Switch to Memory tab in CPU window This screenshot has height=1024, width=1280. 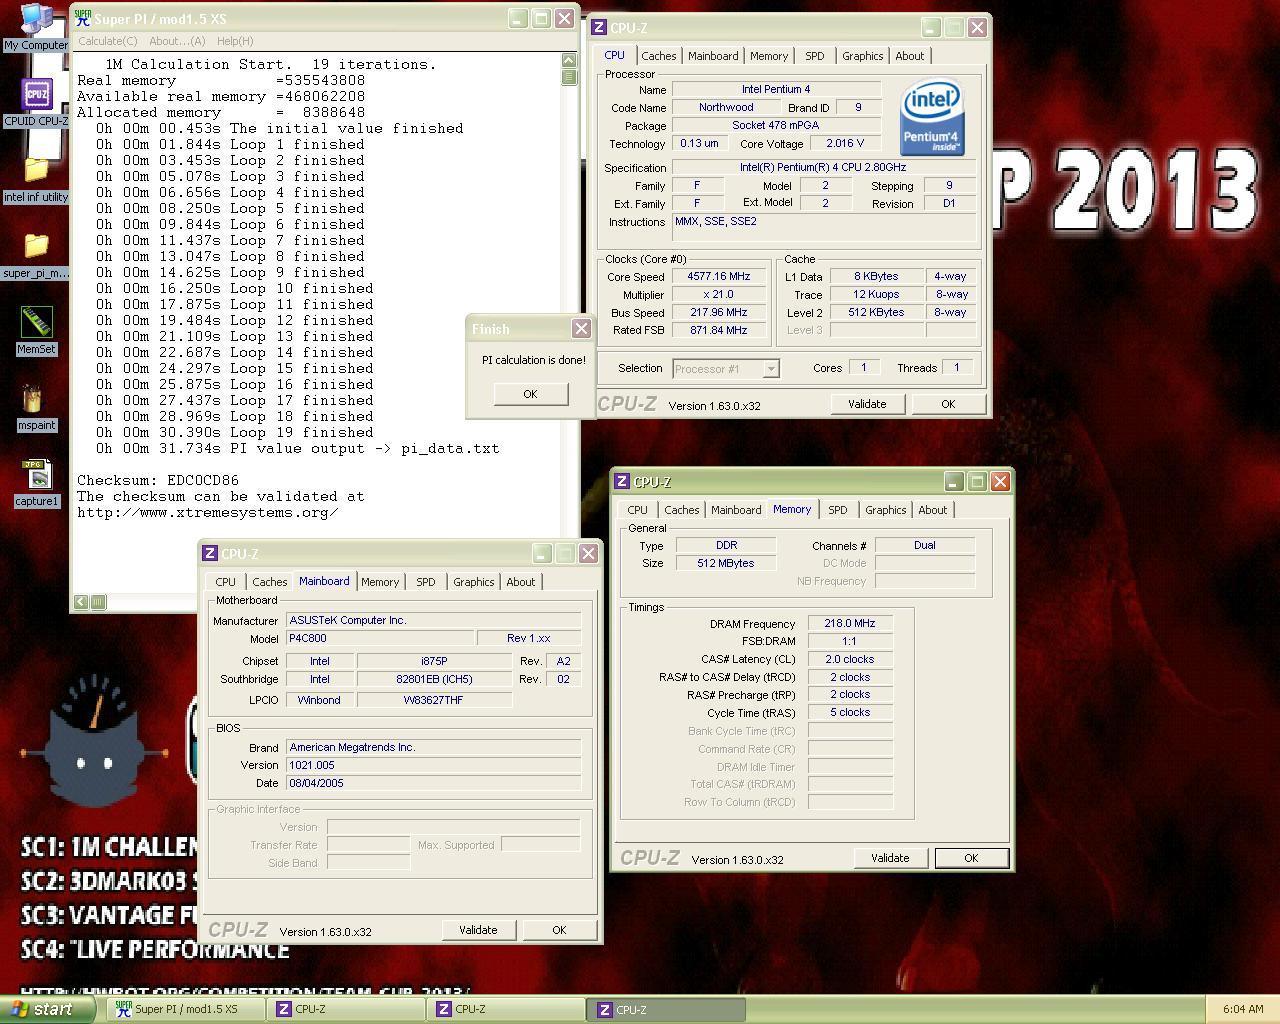[x=769, y=56]
